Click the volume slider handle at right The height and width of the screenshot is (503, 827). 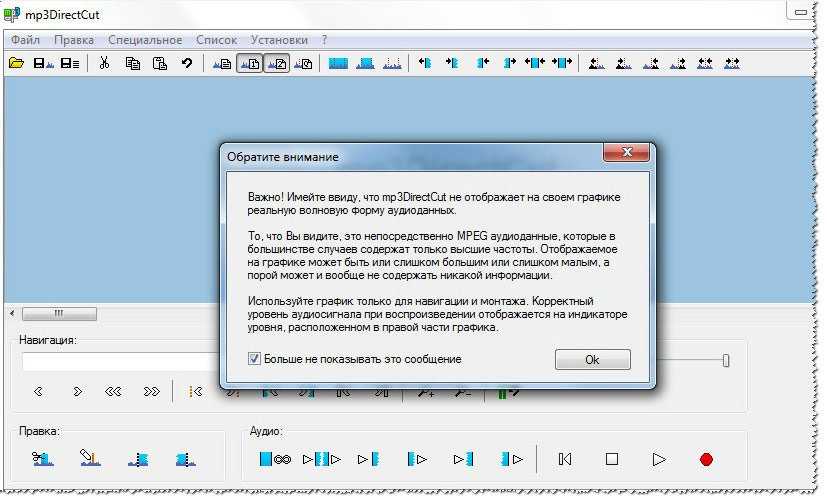(x=726, y=360)
